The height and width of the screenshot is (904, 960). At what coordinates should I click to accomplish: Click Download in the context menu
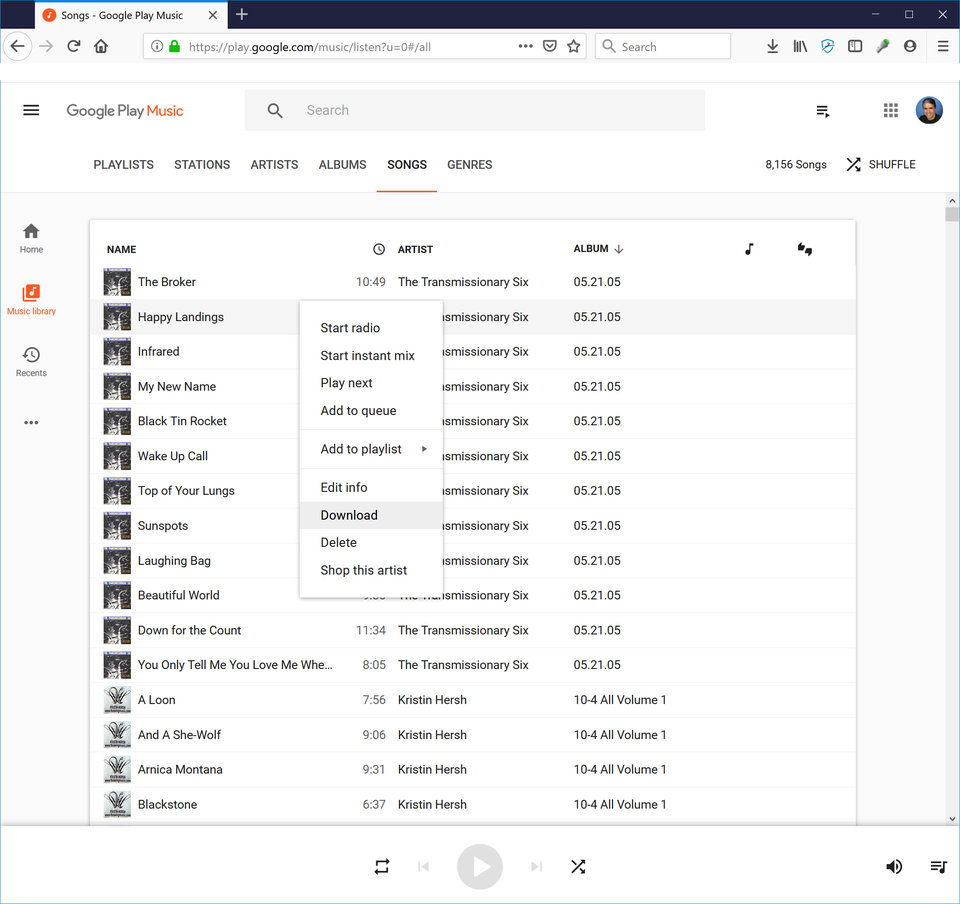[x=371, y=515]
